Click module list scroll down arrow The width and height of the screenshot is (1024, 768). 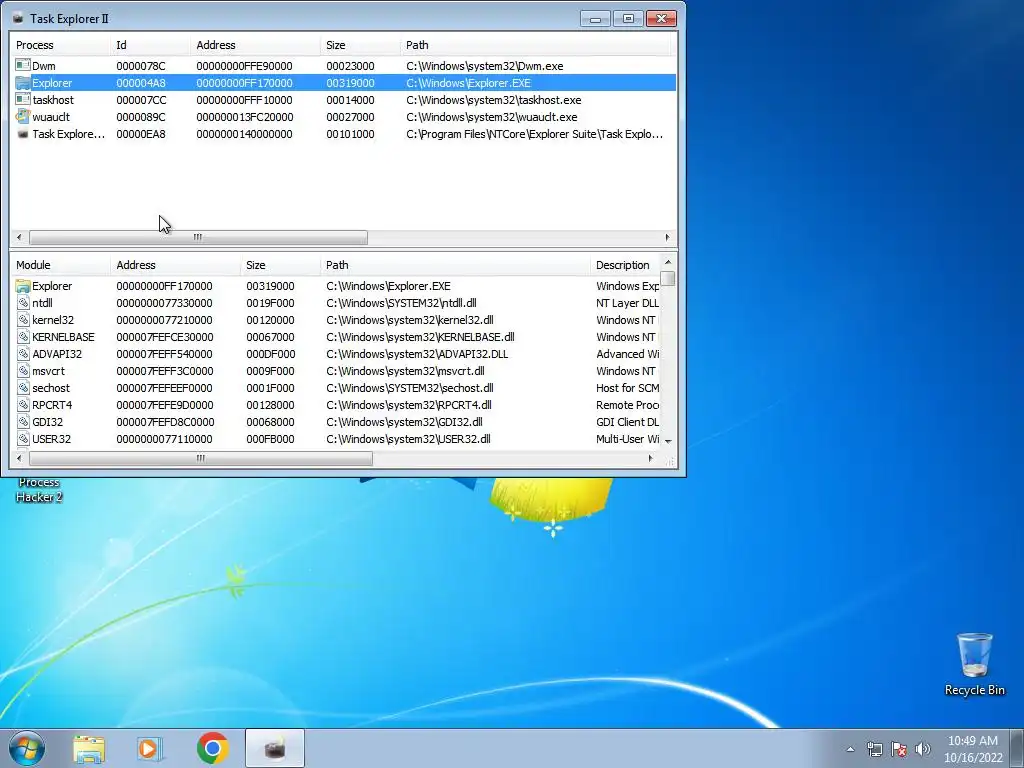pos(668,441)
